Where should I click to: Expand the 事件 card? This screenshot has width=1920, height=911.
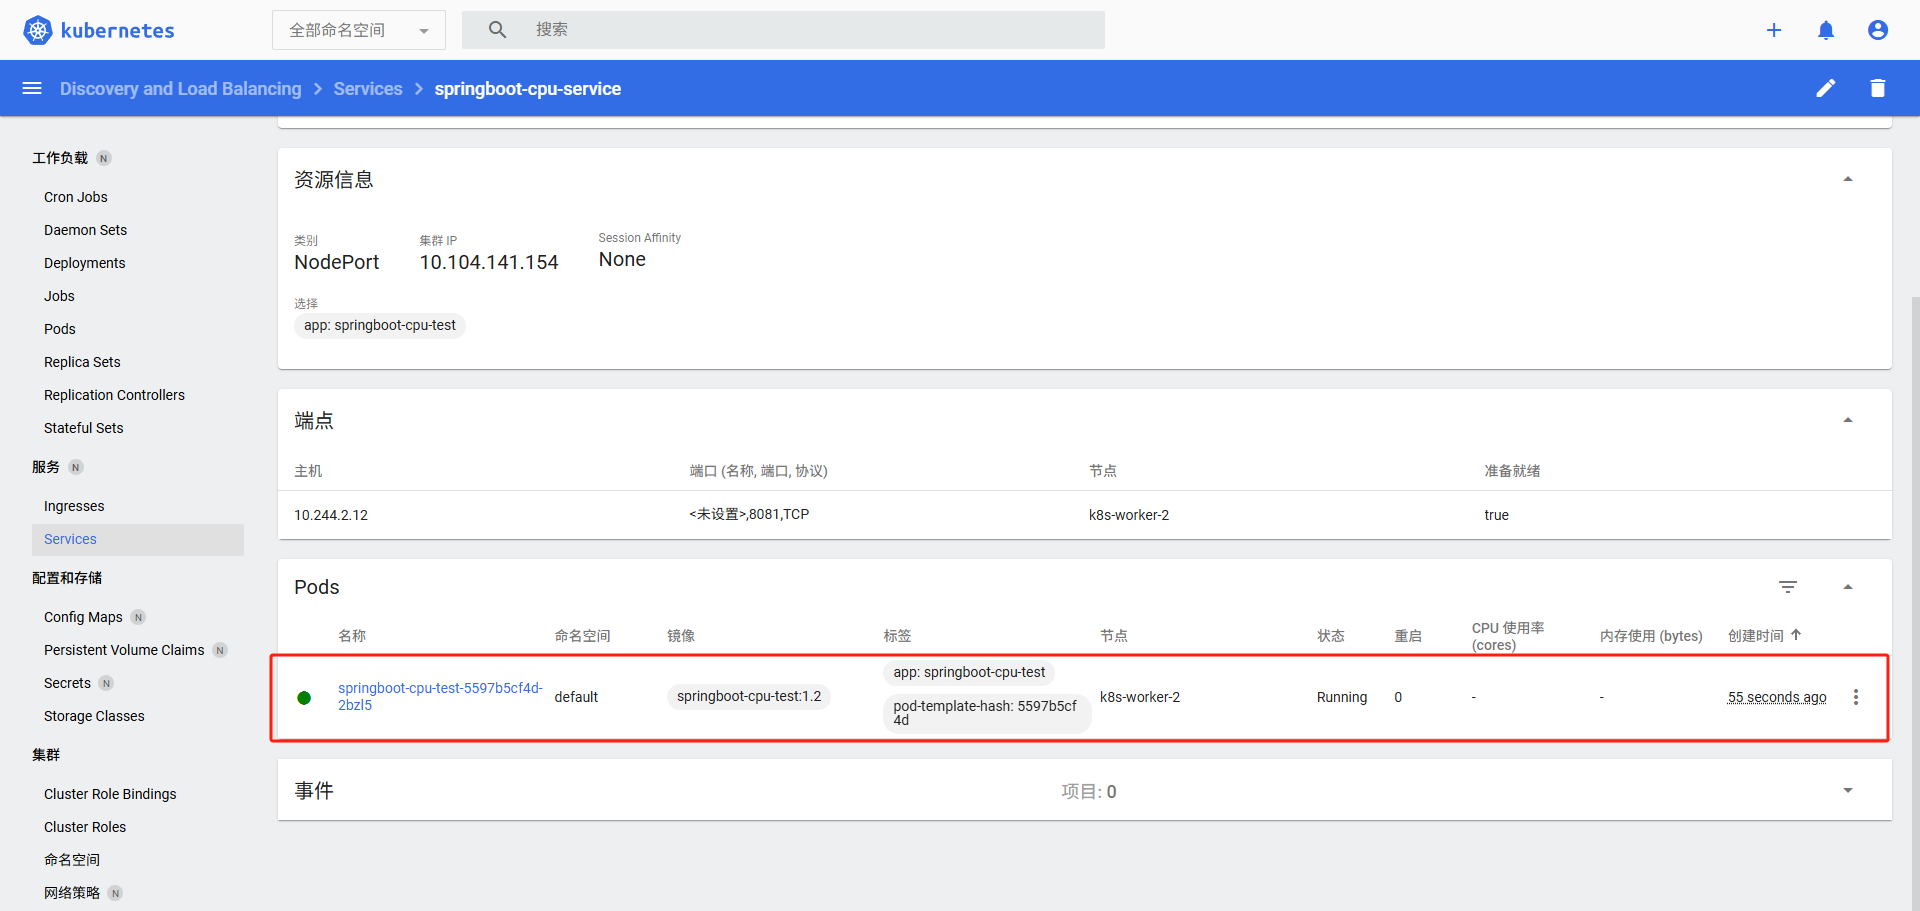pyautogui.click(x=1848, y=790)
